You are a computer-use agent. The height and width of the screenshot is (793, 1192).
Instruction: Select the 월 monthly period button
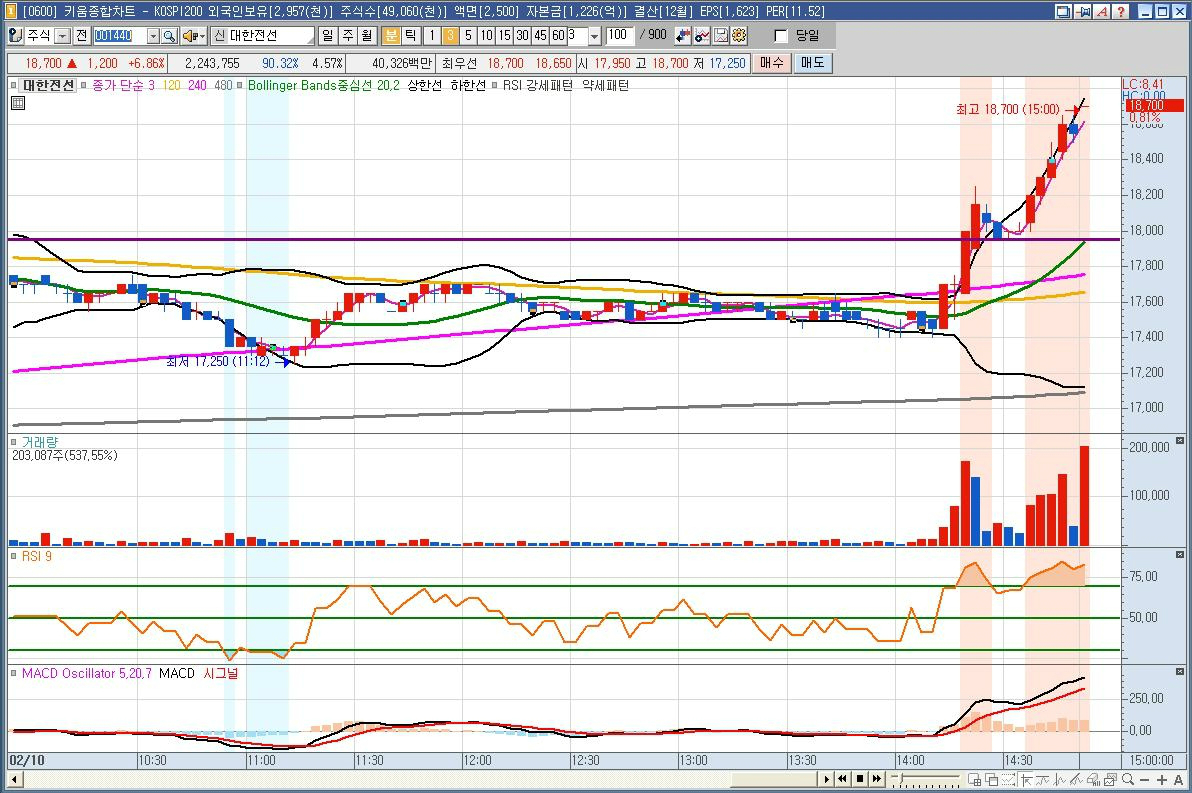(367, 36)
